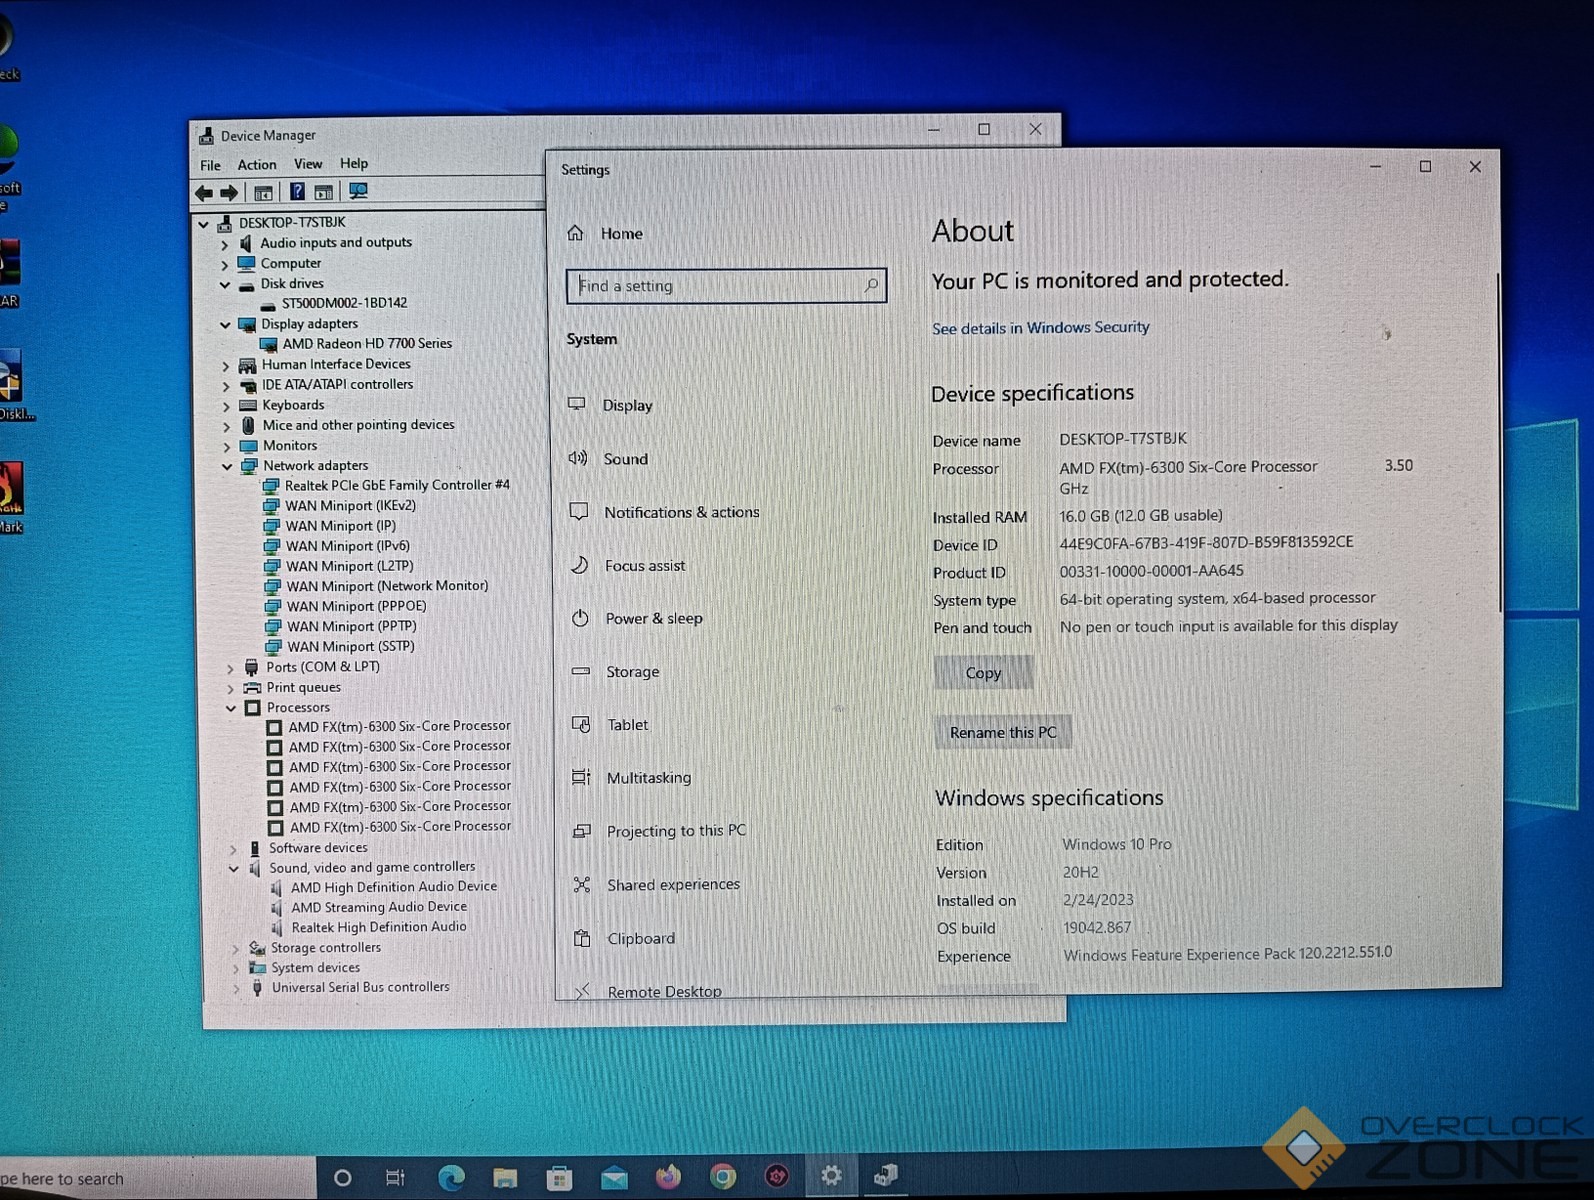Open Multitasking settings
1594x1200 pixels.
tap(632, 777)
